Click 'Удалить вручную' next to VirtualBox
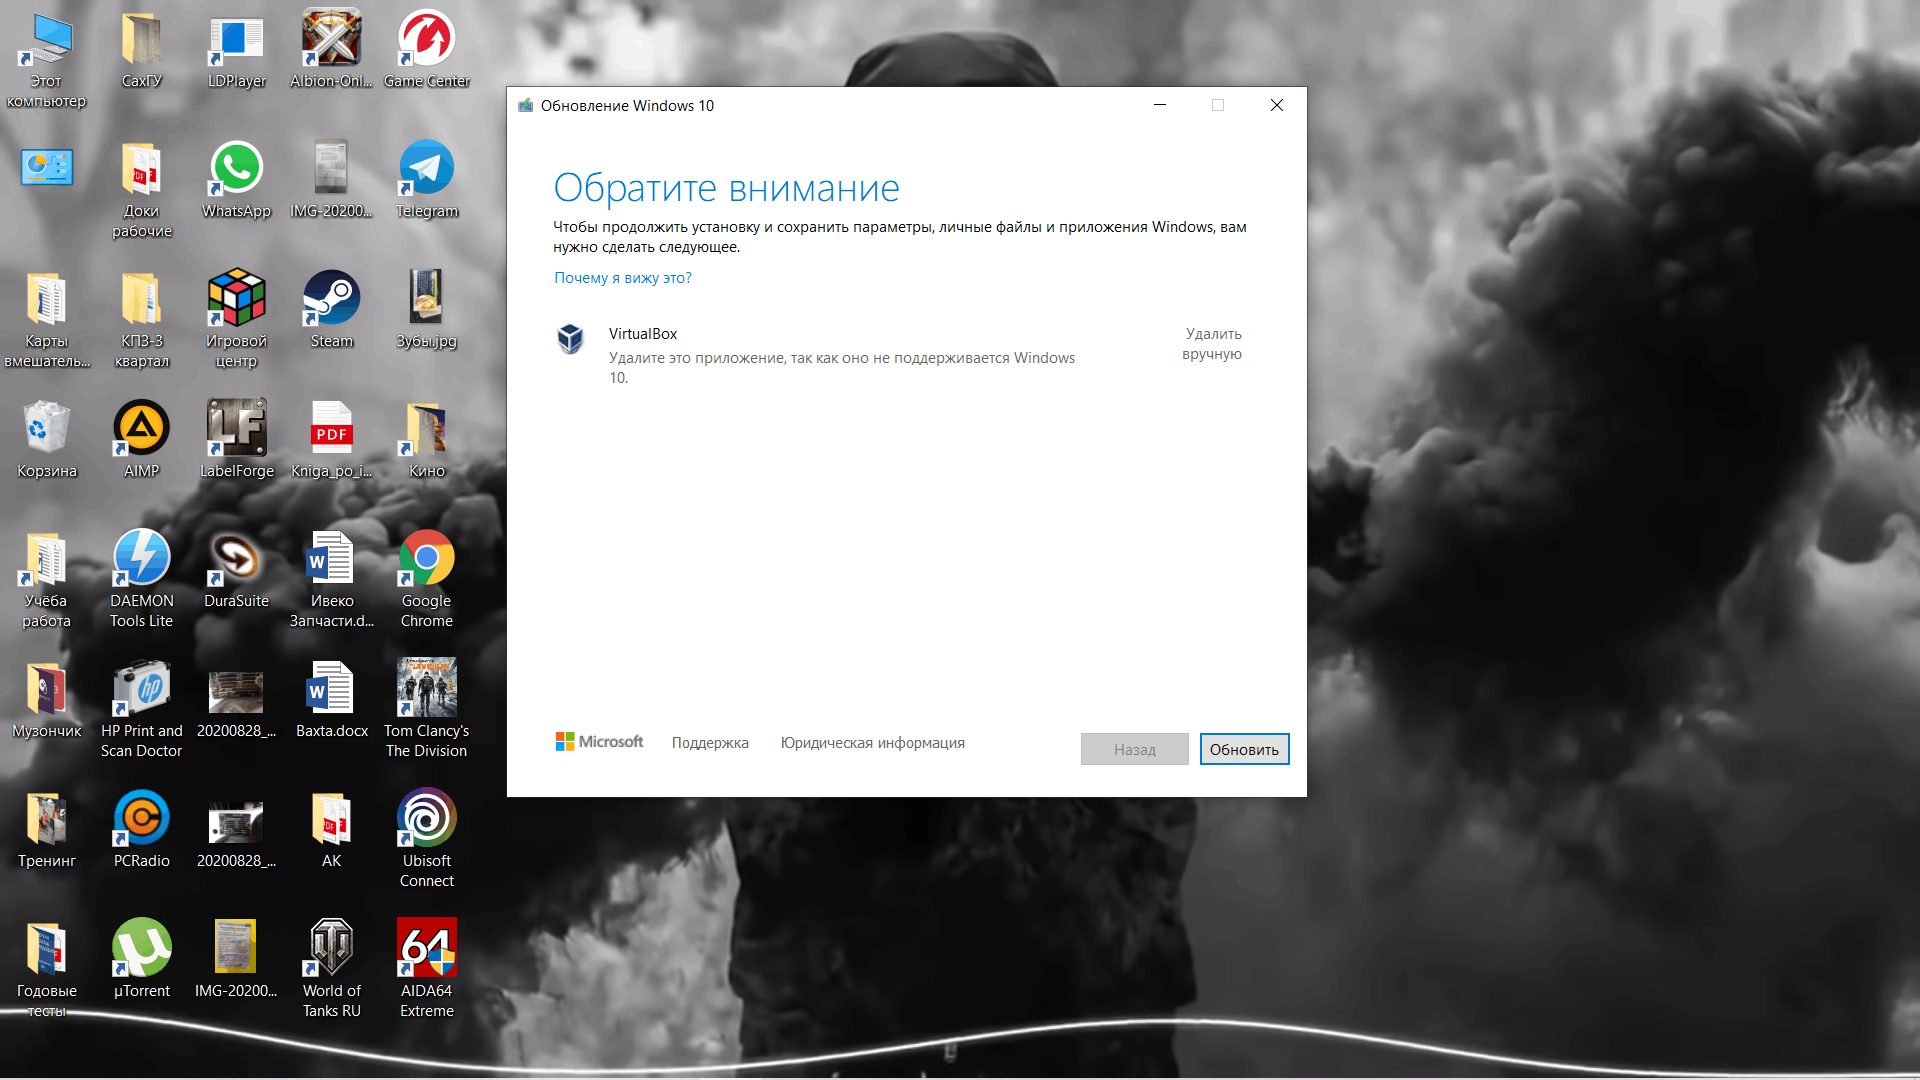The width and height of the screenshot is (1920, 1080). [1212, 343]
